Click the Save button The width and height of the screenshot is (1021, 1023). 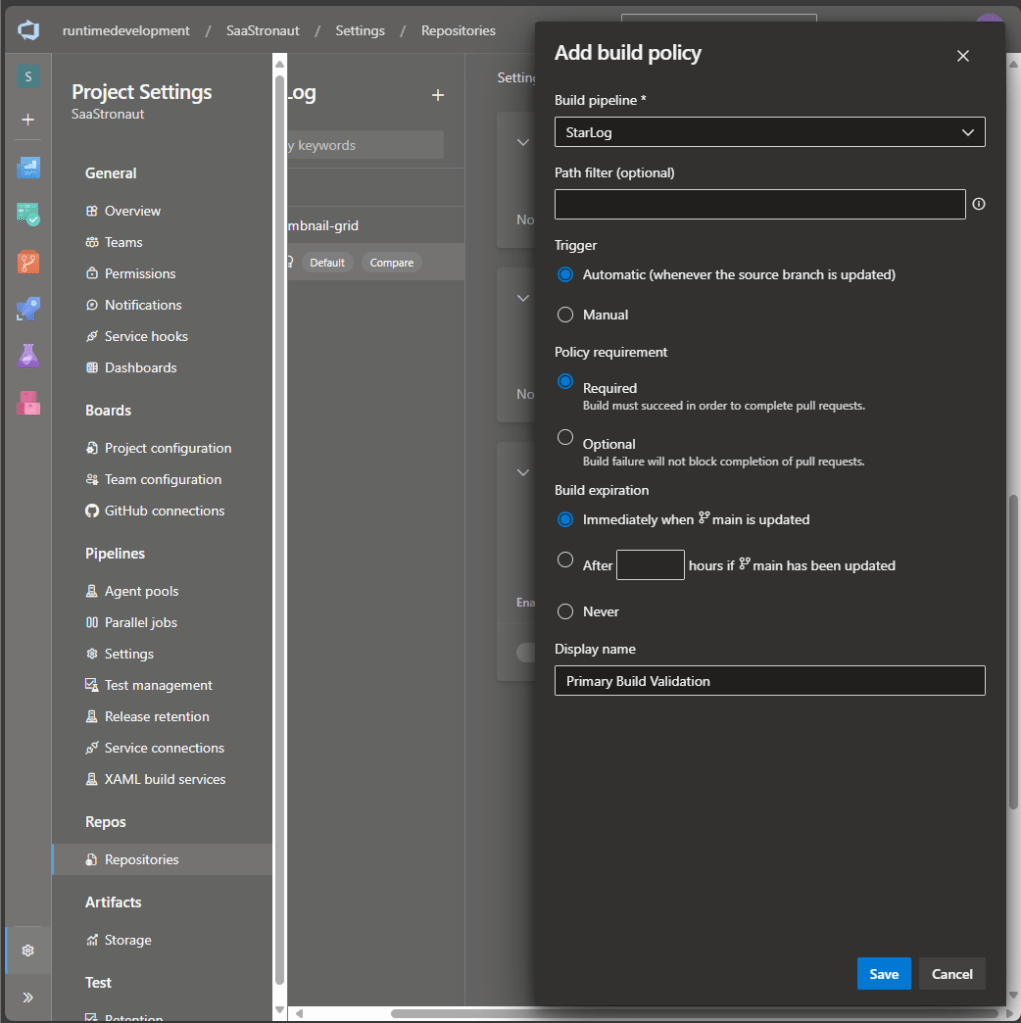pyautogui.click(x=883, y=974)
